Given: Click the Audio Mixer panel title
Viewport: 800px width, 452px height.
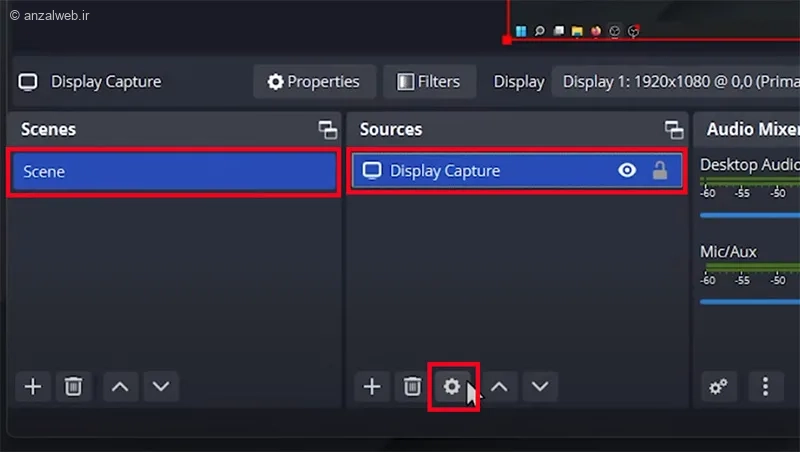Looking at the screenshot, I should (x=753, y=130).
